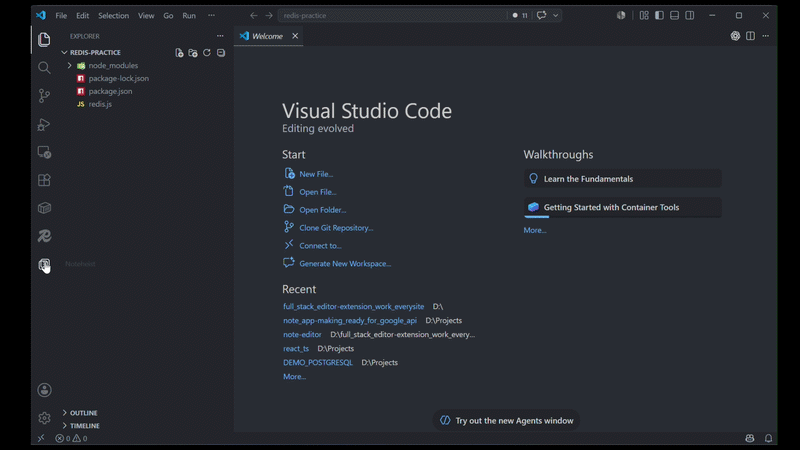
Task: Expand the node_modules folder
Action: tap(69, 65)
